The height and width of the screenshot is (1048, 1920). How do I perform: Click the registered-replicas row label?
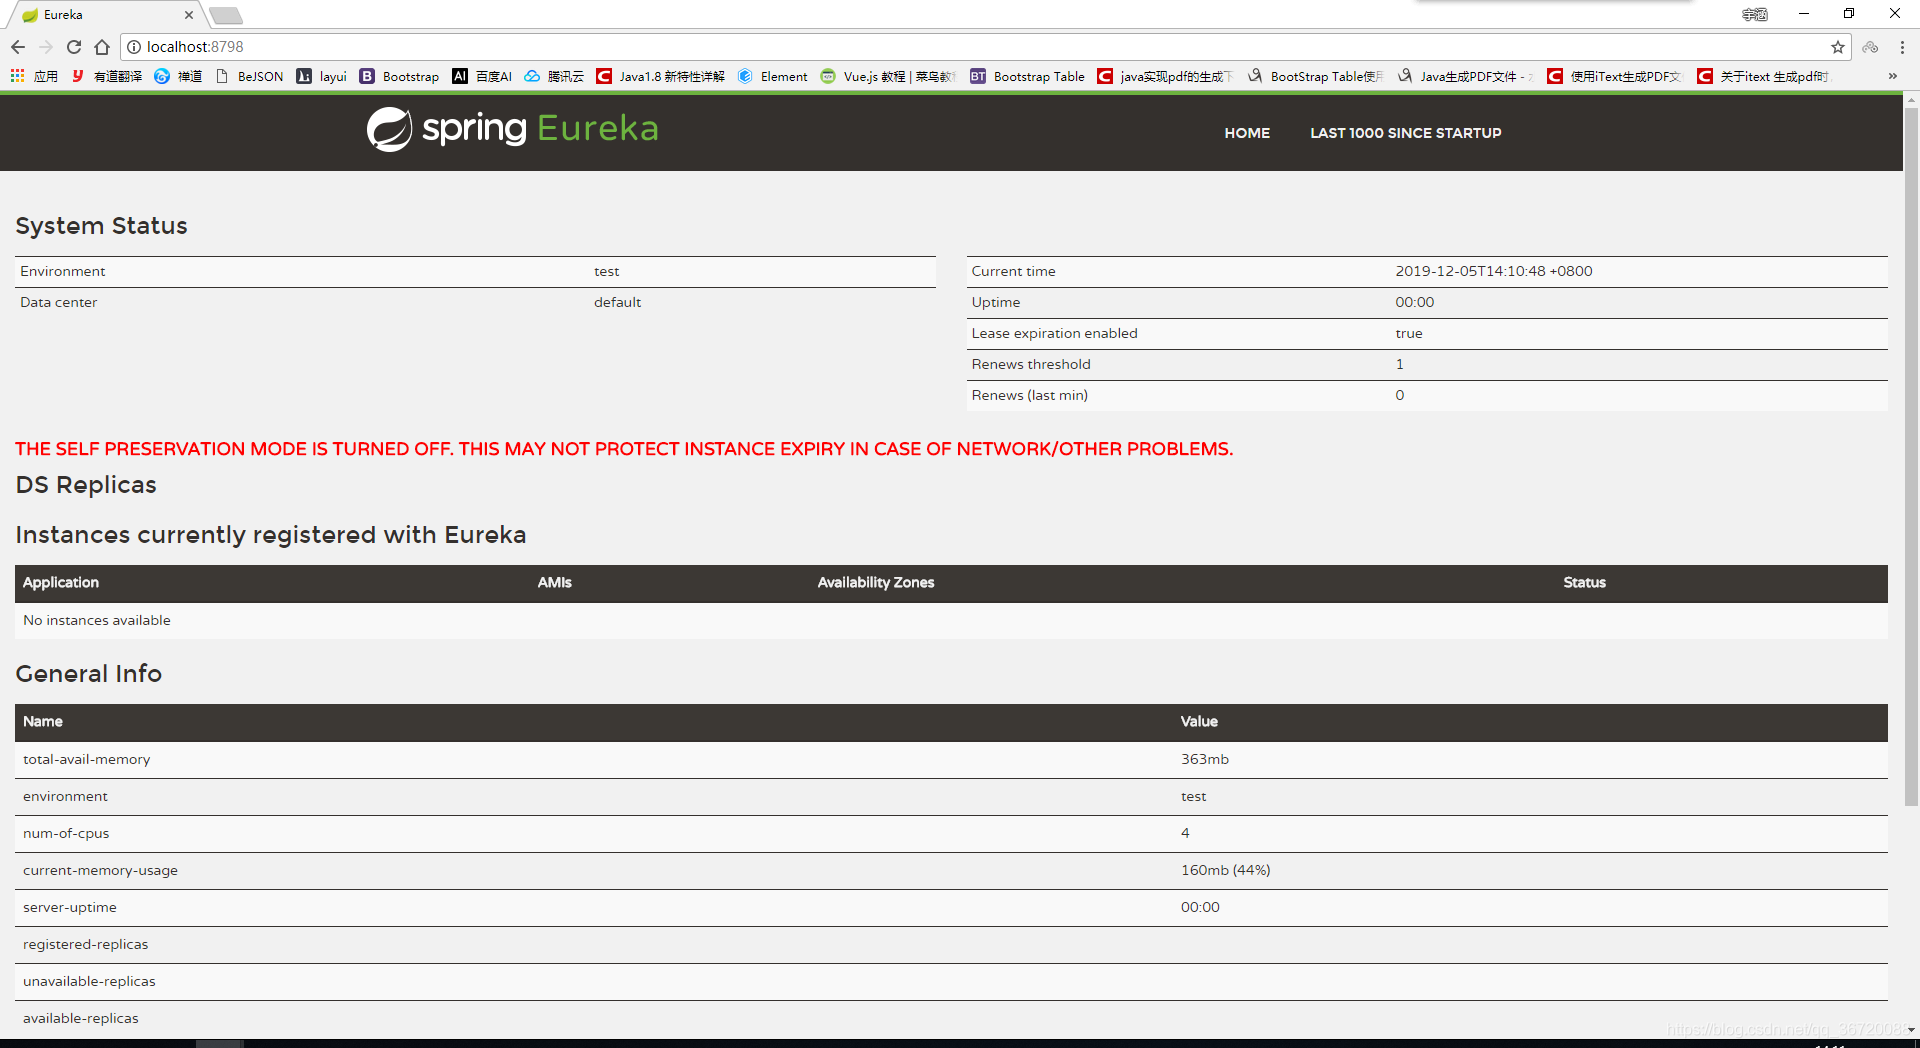(86, 945)
